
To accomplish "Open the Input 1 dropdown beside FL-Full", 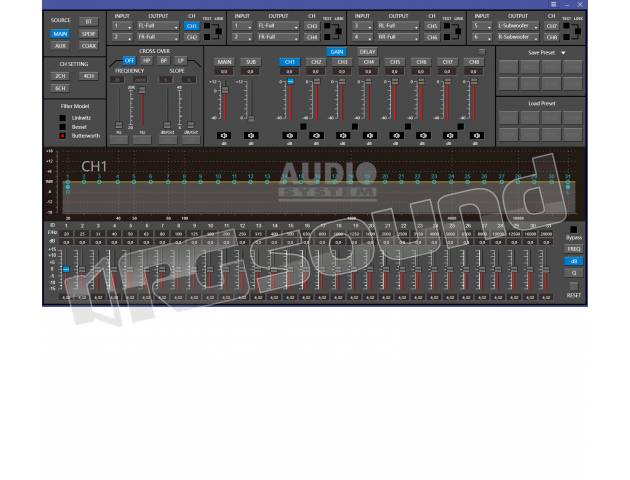I will pyautogui.click(x=122, y=26).
